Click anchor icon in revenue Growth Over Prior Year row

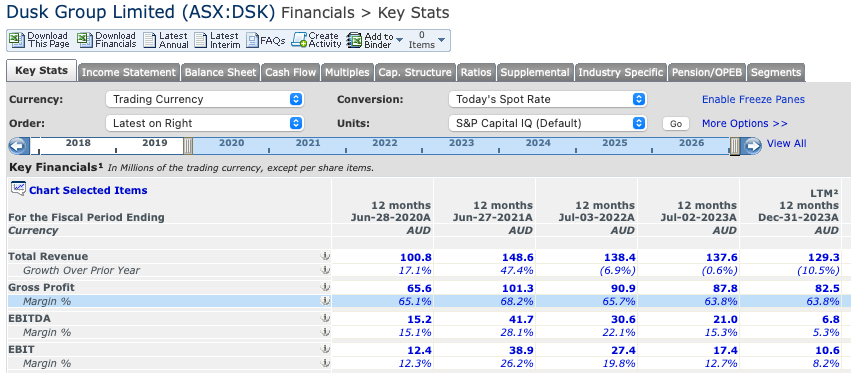tap(325, 270)
